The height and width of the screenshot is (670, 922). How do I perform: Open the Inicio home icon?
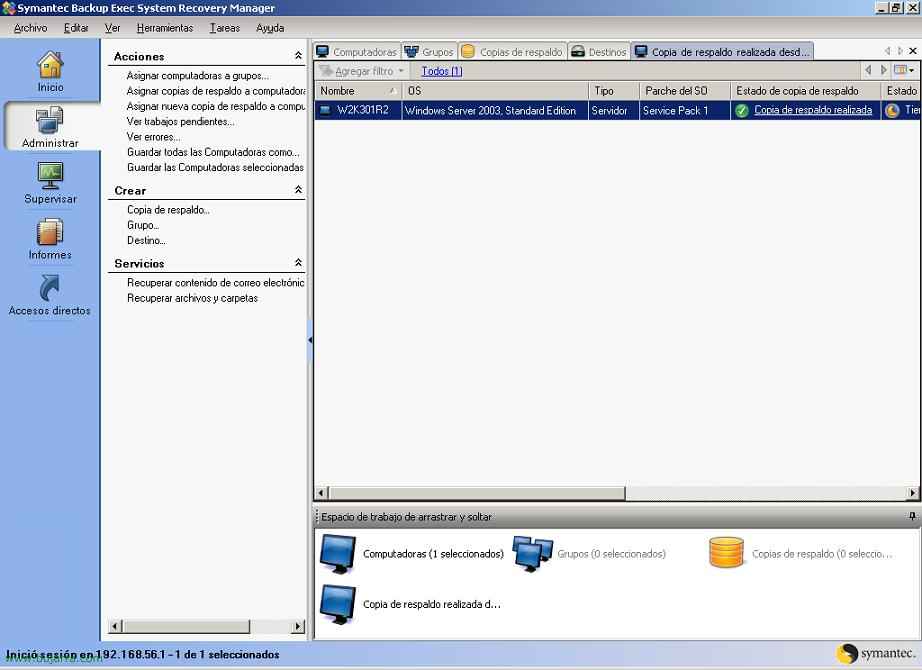[50, 65]
